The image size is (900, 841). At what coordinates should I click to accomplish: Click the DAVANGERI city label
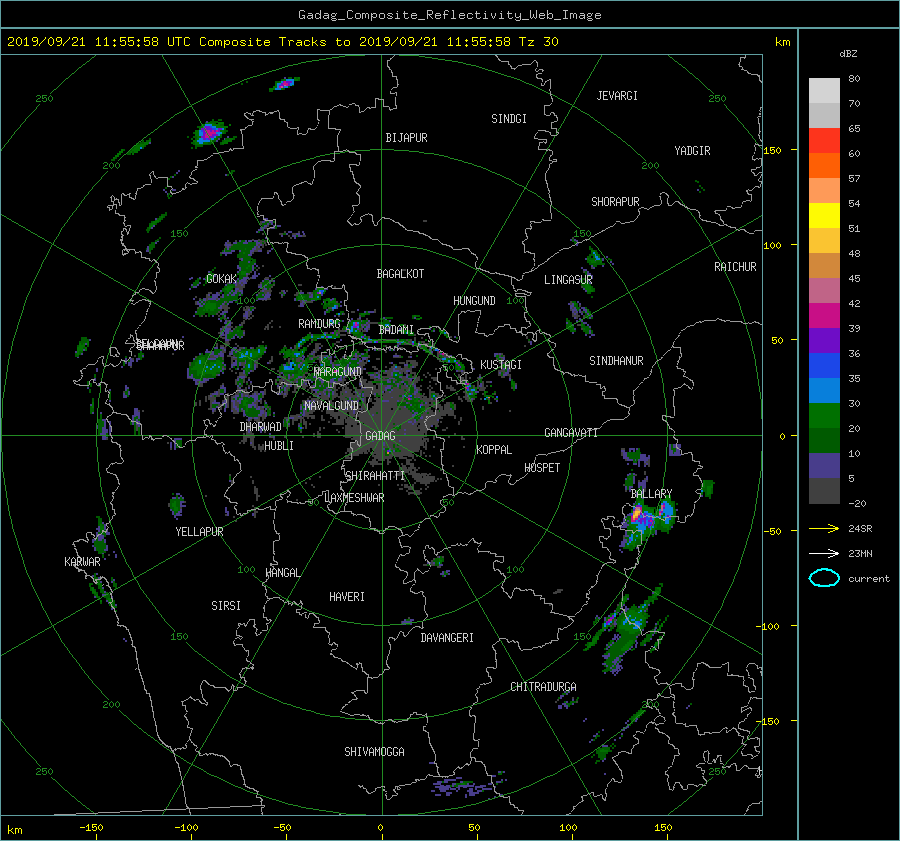(x=447, y=638)
